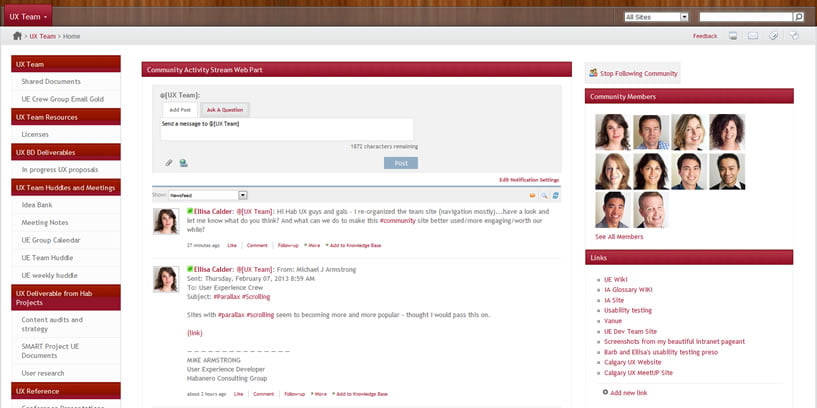Click See All Members link
The width and height of the screenshot is (817, 408).
(x=619, y=237)
